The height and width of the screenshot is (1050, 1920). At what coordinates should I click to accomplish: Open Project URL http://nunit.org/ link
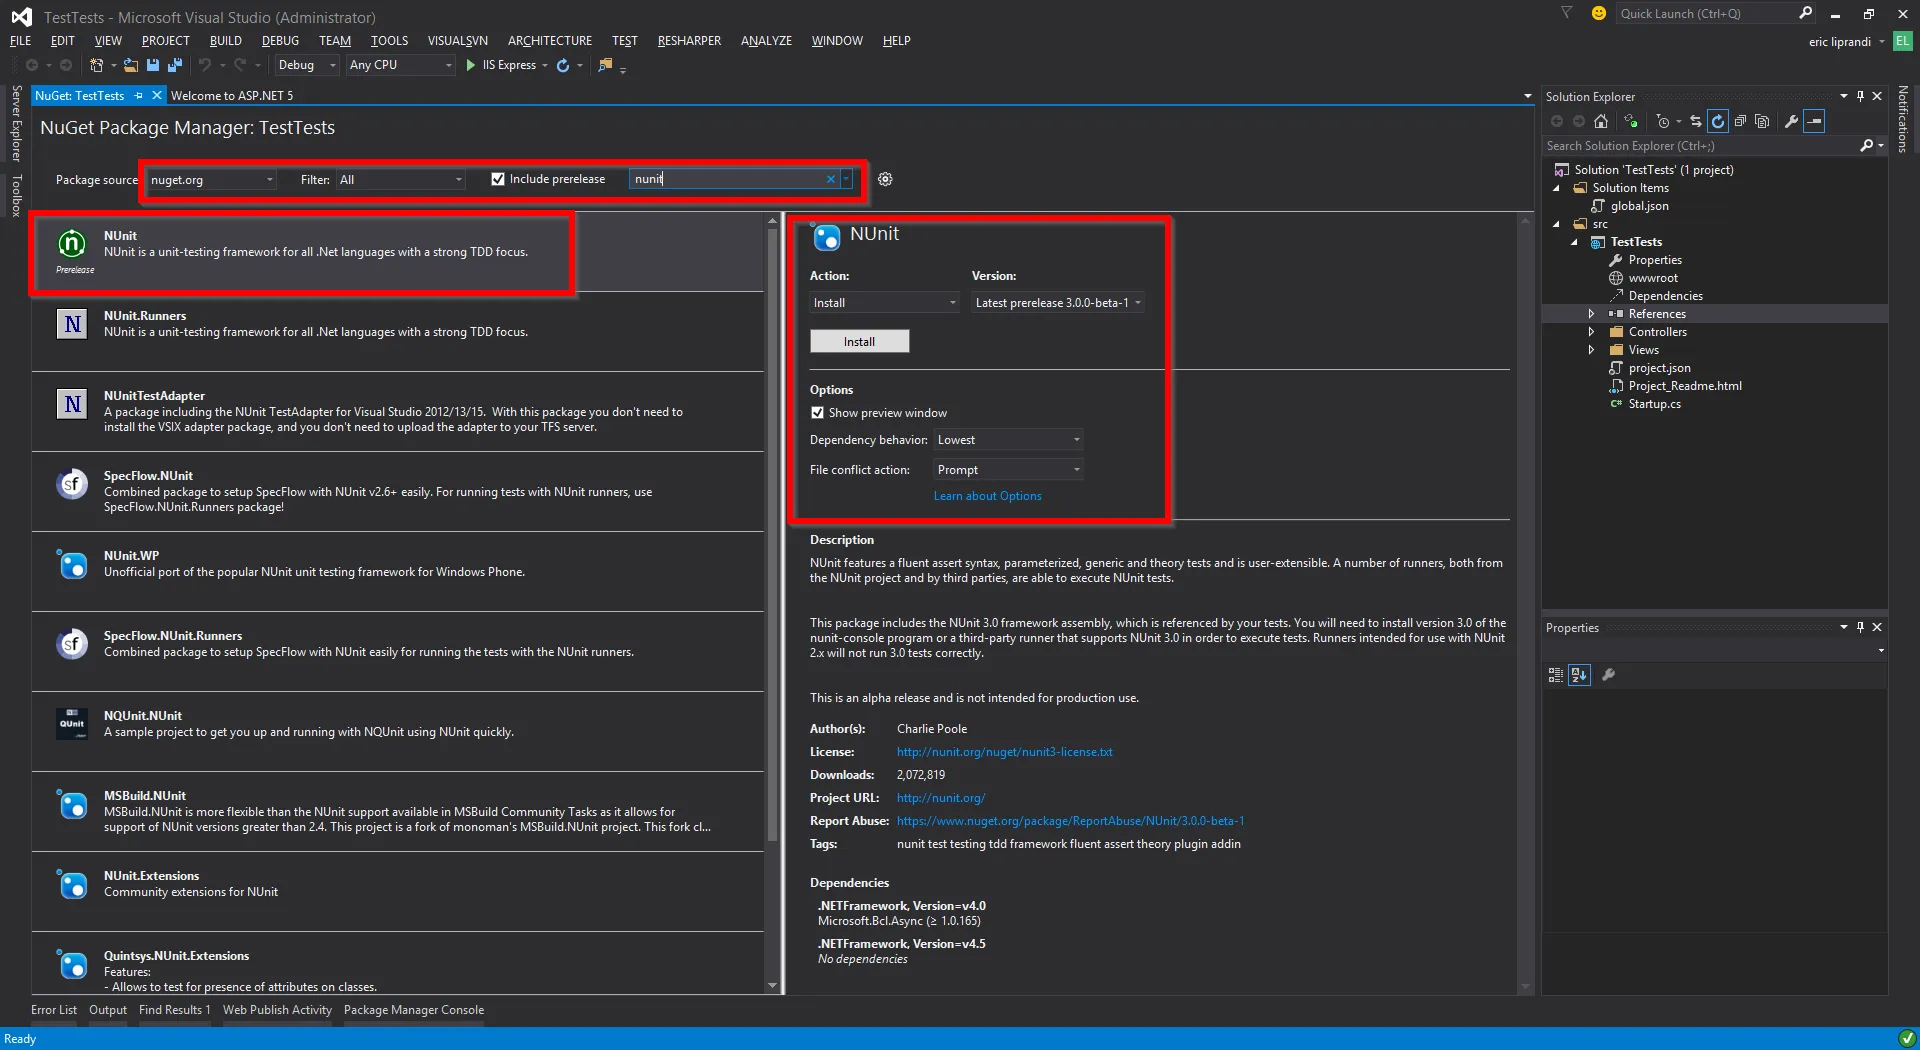[941, 798]
